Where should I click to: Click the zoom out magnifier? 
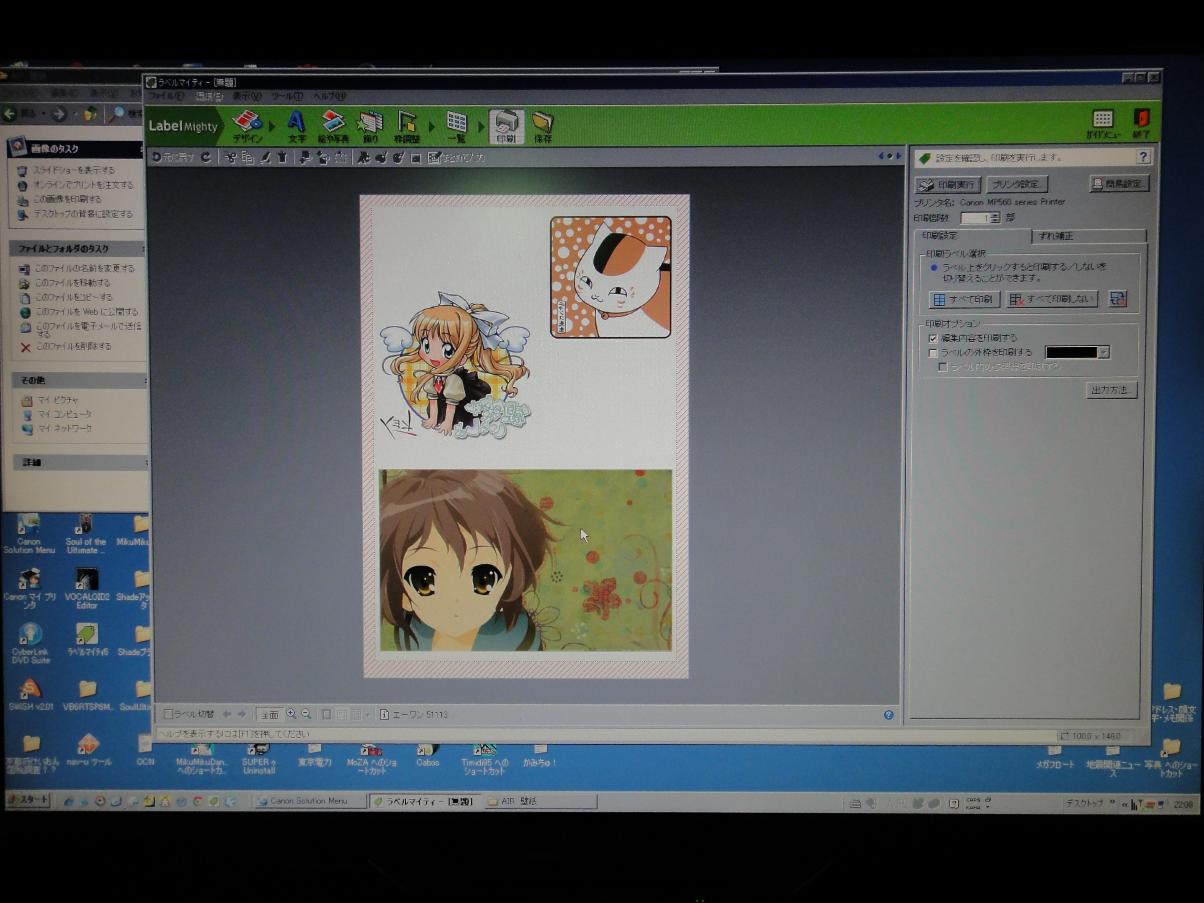point(306,714)
